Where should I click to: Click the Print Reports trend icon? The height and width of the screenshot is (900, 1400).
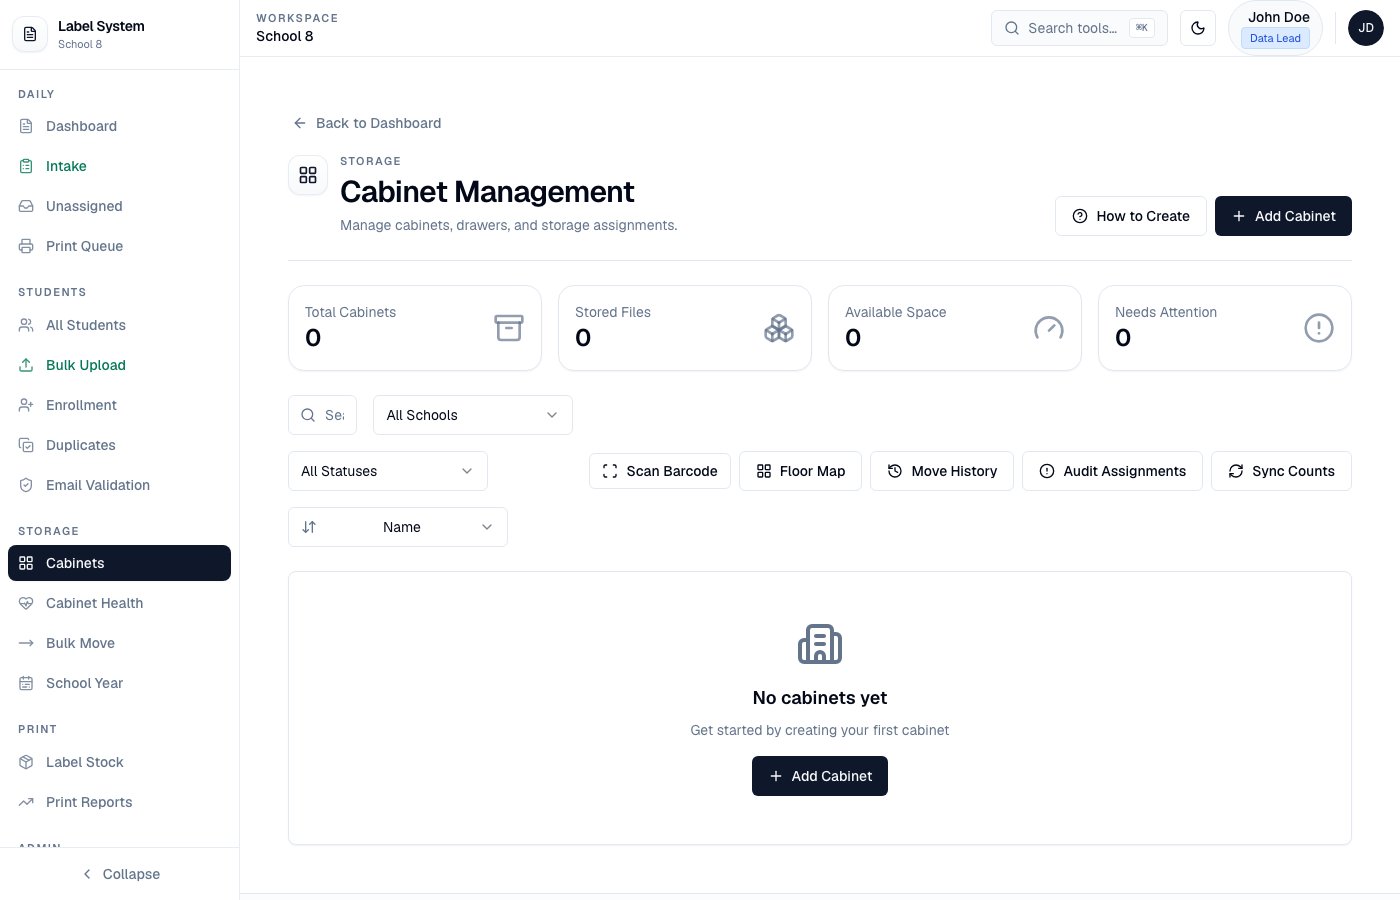(x=26, y=802)
